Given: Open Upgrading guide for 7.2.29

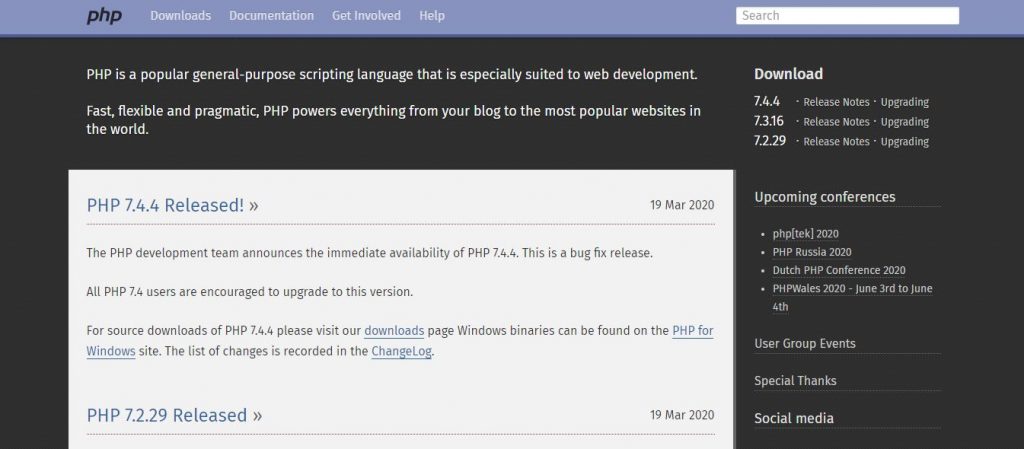Looking at the screenshot, I should pos(904,142).
